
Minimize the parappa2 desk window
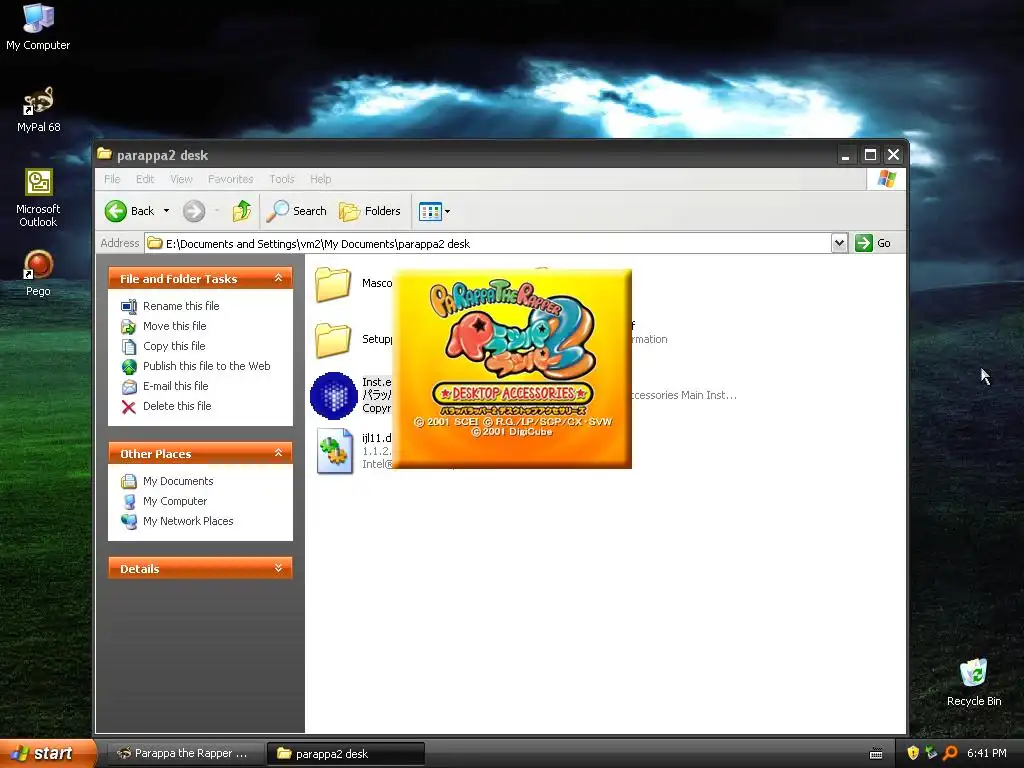coord(846,155)
